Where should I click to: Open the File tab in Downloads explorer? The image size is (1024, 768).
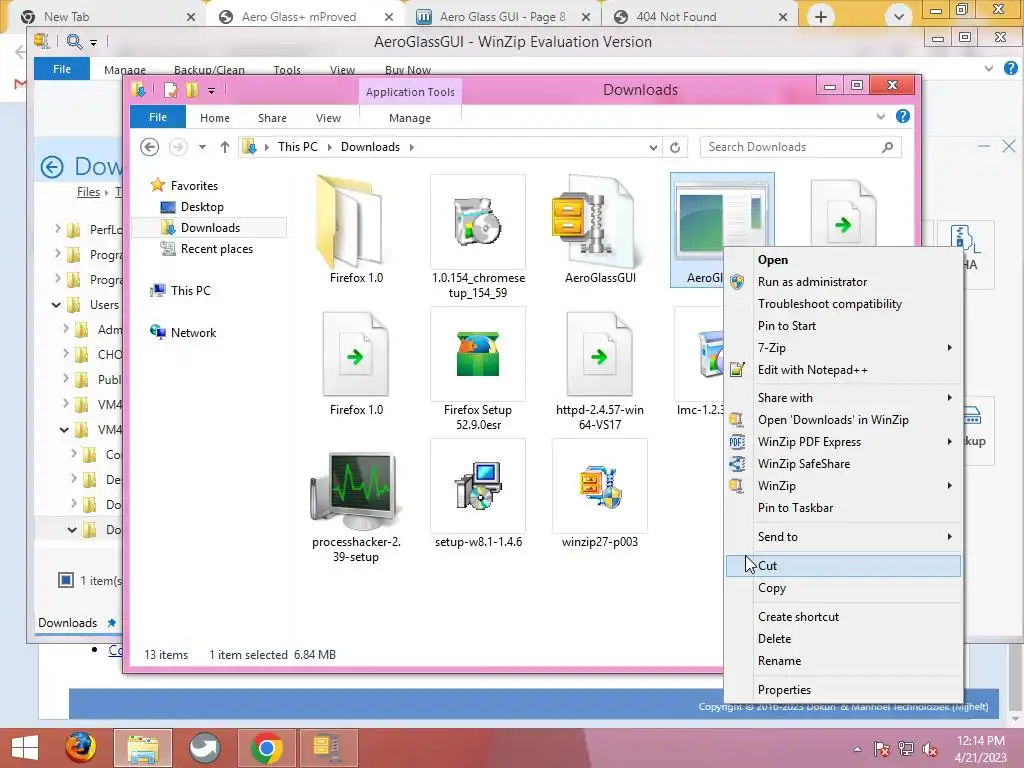pos(158,117)
